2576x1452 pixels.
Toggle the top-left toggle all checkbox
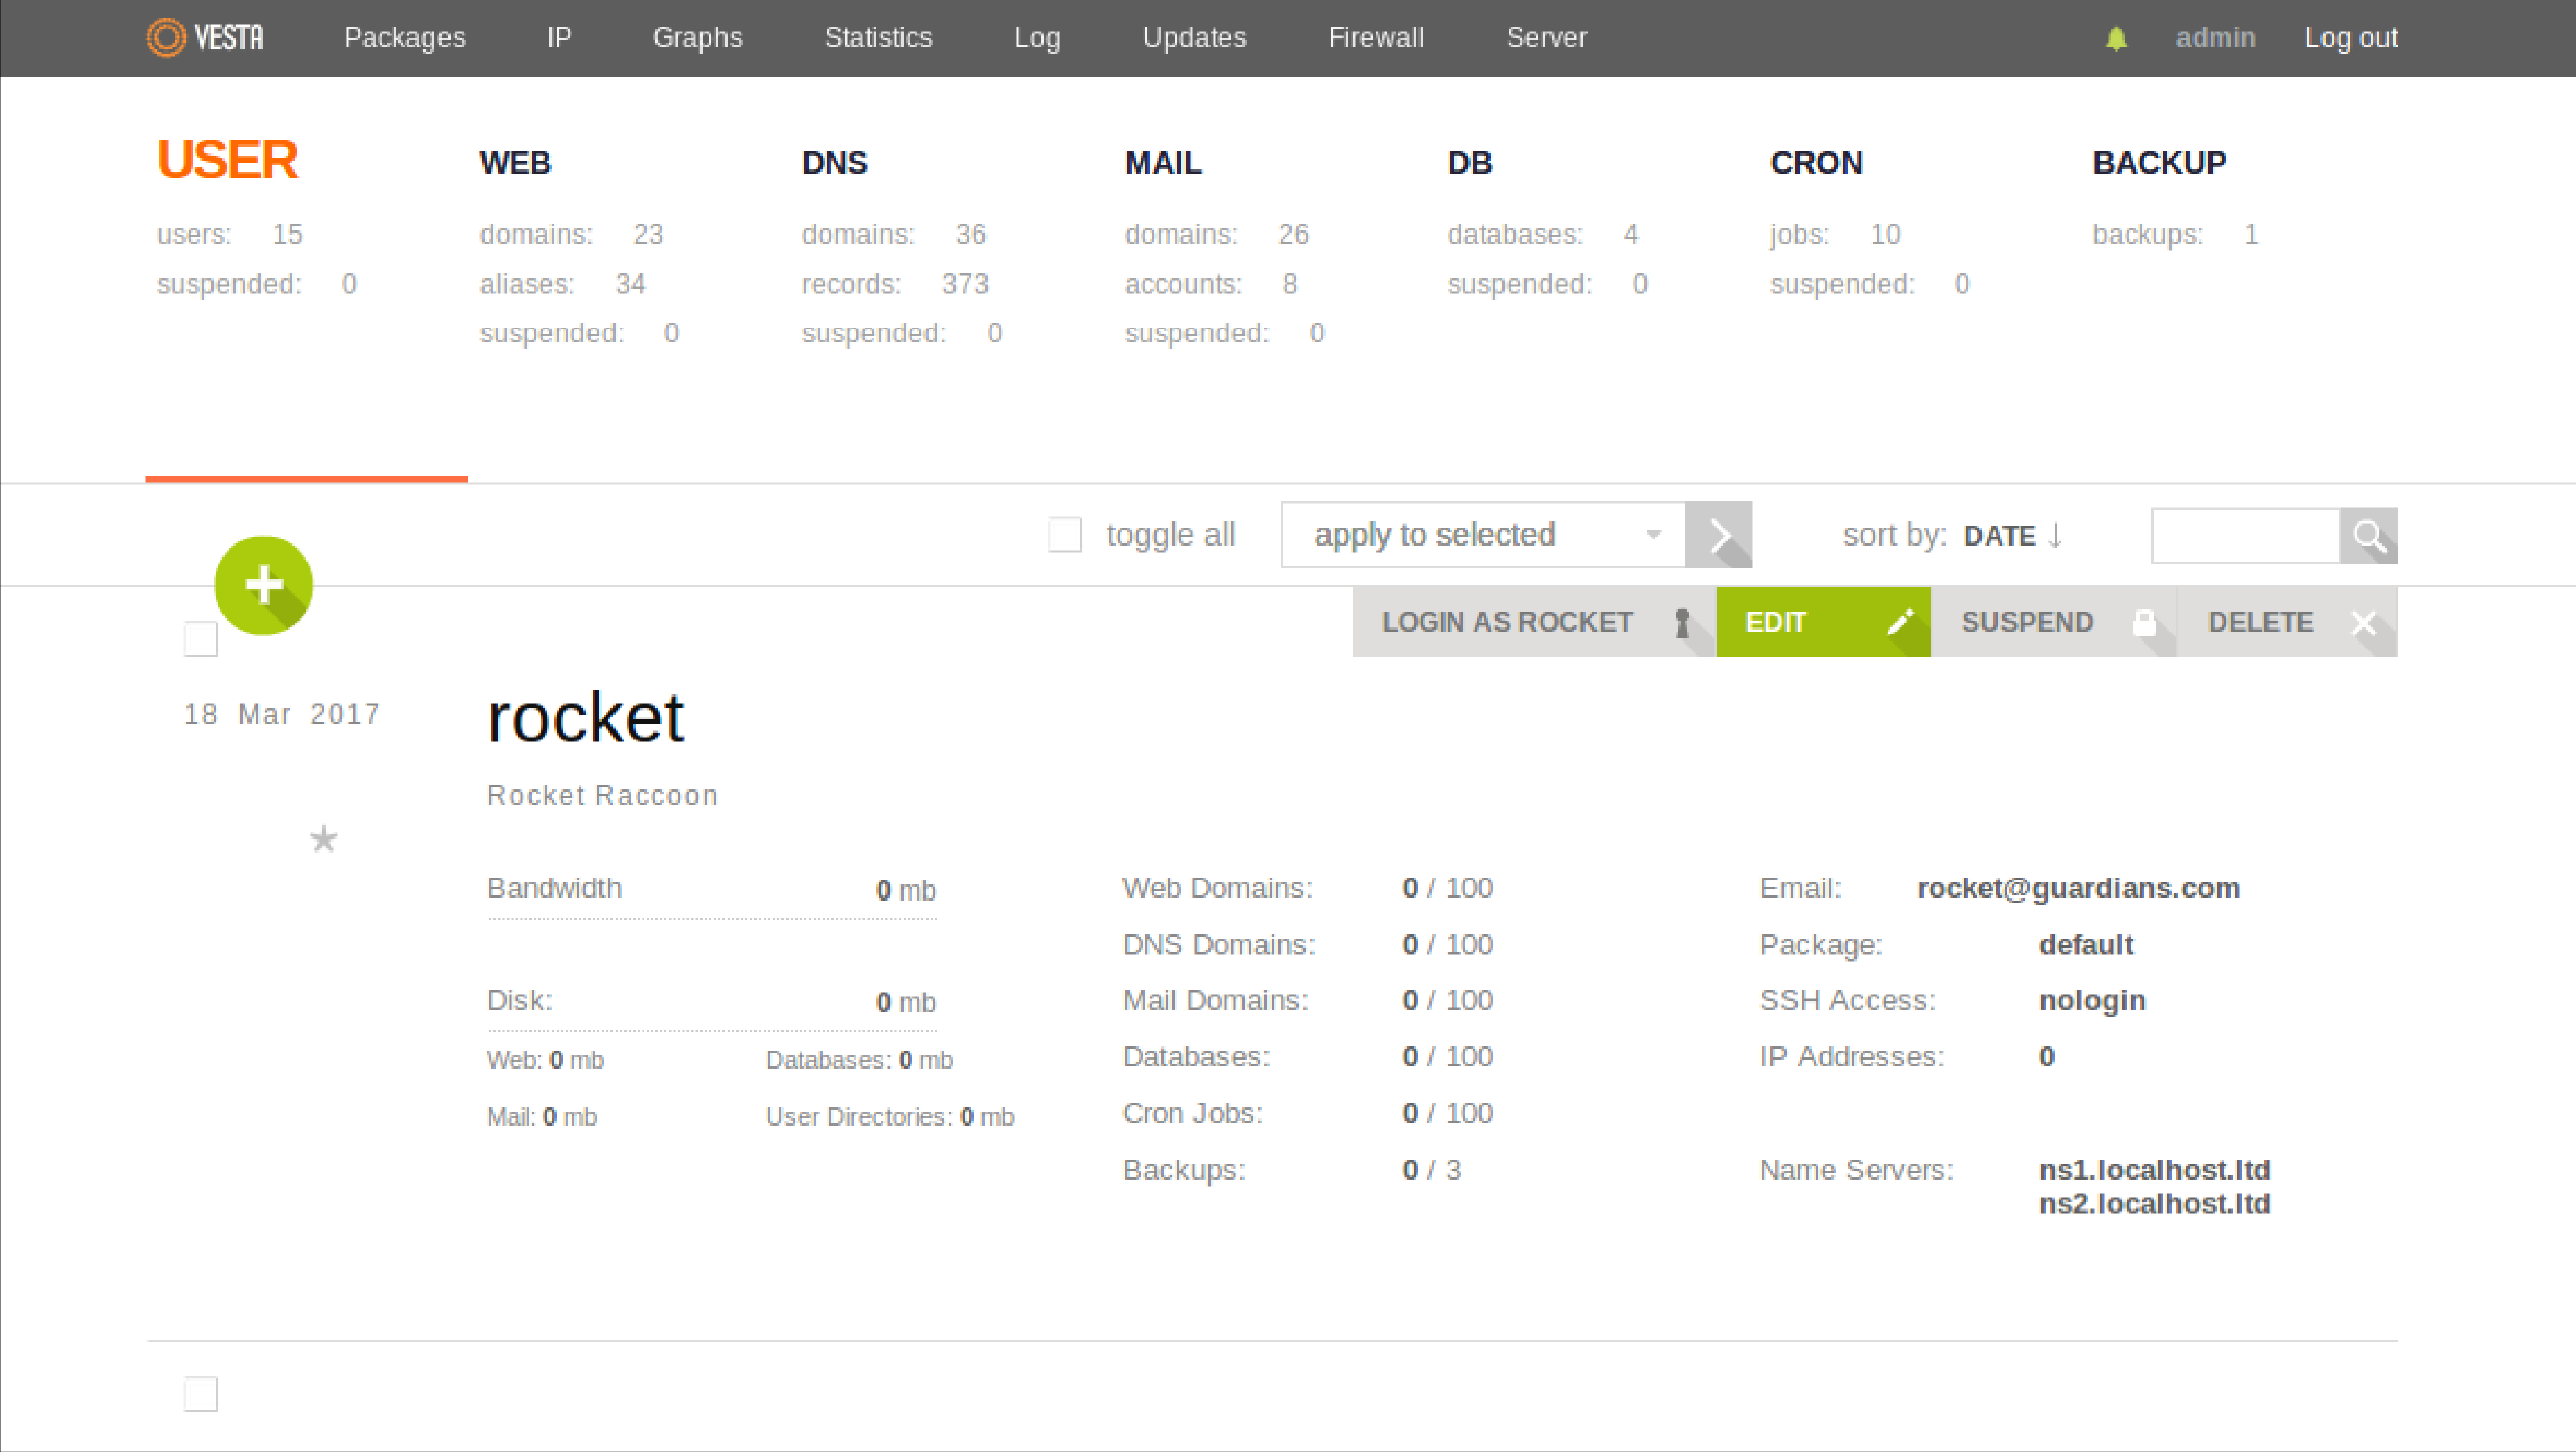point(1063,534)
